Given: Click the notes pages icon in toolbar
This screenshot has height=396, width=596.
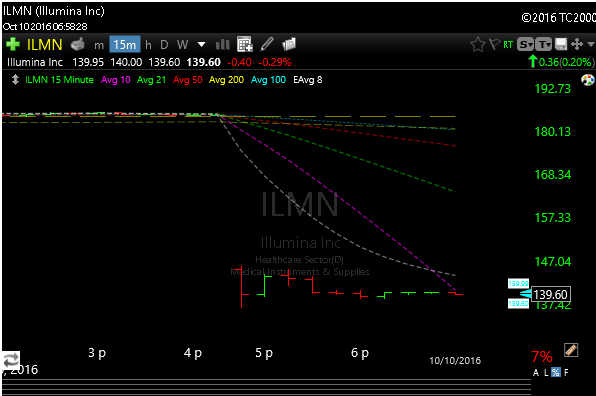Looking at the screenshot, I should point(289,44).
